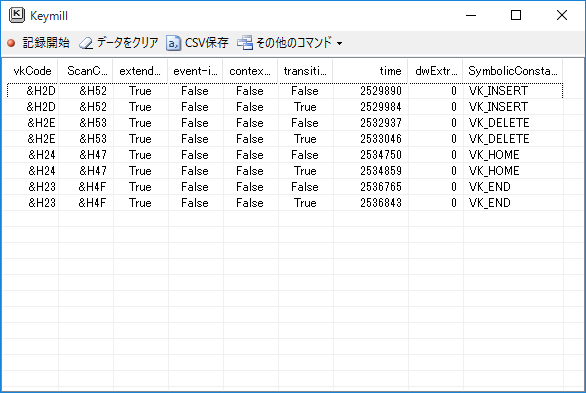Select the last VK_END row
Image resolution: width=586 pixels, height=393 pixels.
(x=285, y=203)
